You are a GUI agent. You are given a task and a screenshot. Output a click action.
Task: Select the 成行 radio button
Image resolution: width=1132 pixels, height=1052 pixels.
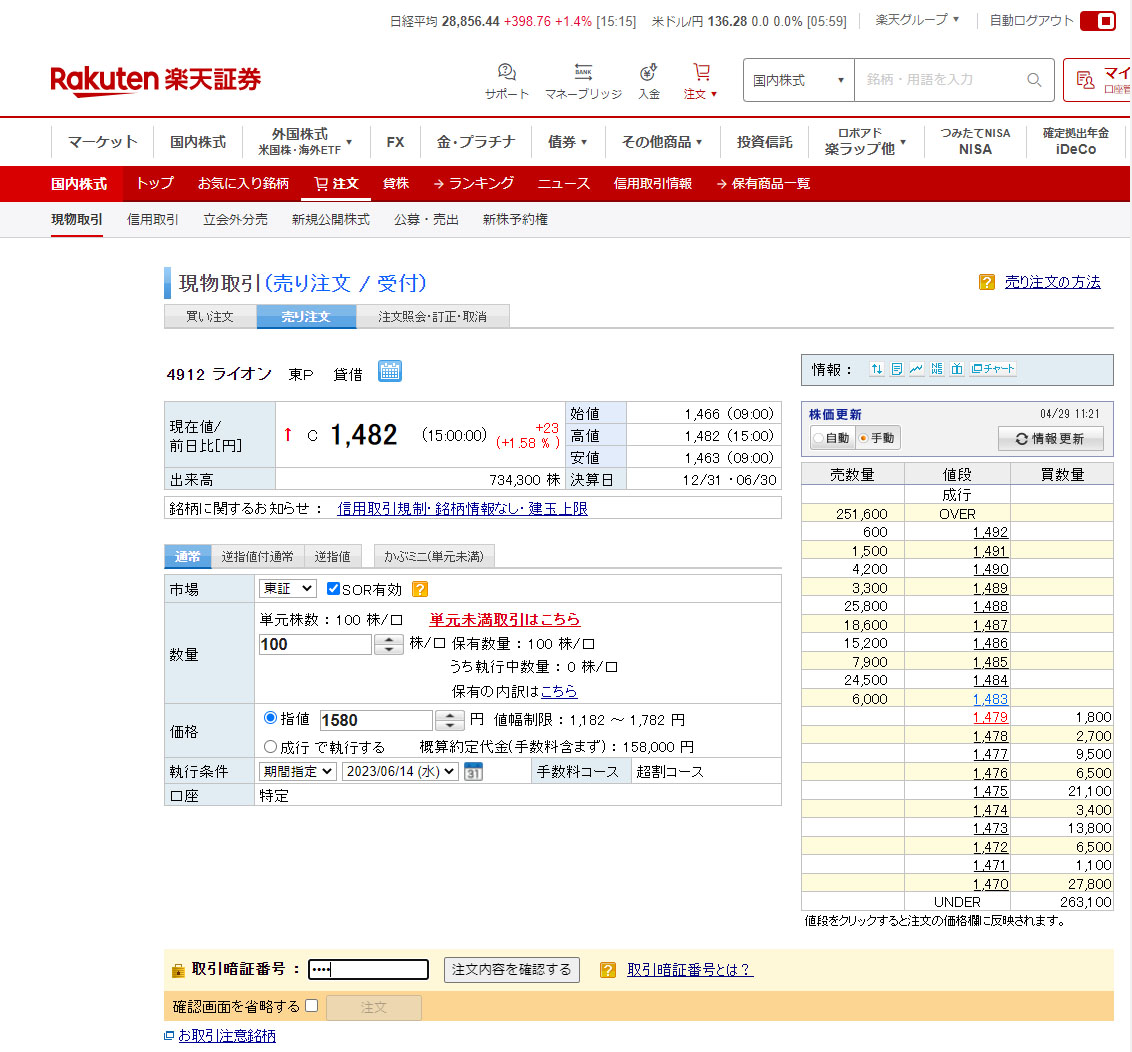(x=270, y=746)
